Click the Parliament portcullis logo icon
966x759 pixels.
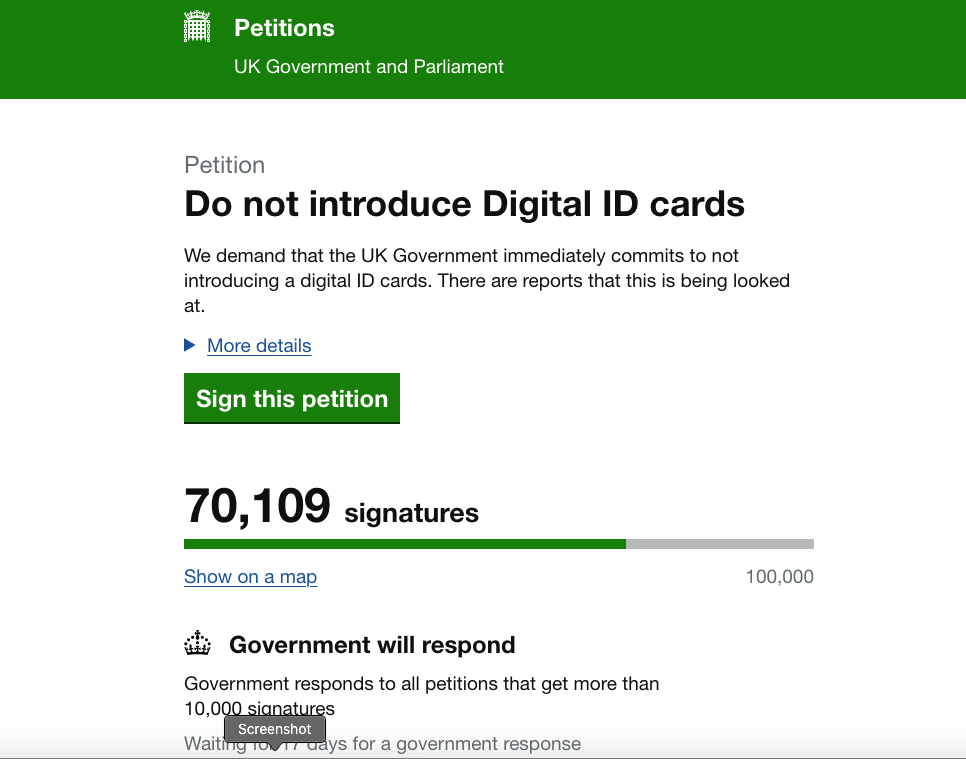tap(197, 27)
